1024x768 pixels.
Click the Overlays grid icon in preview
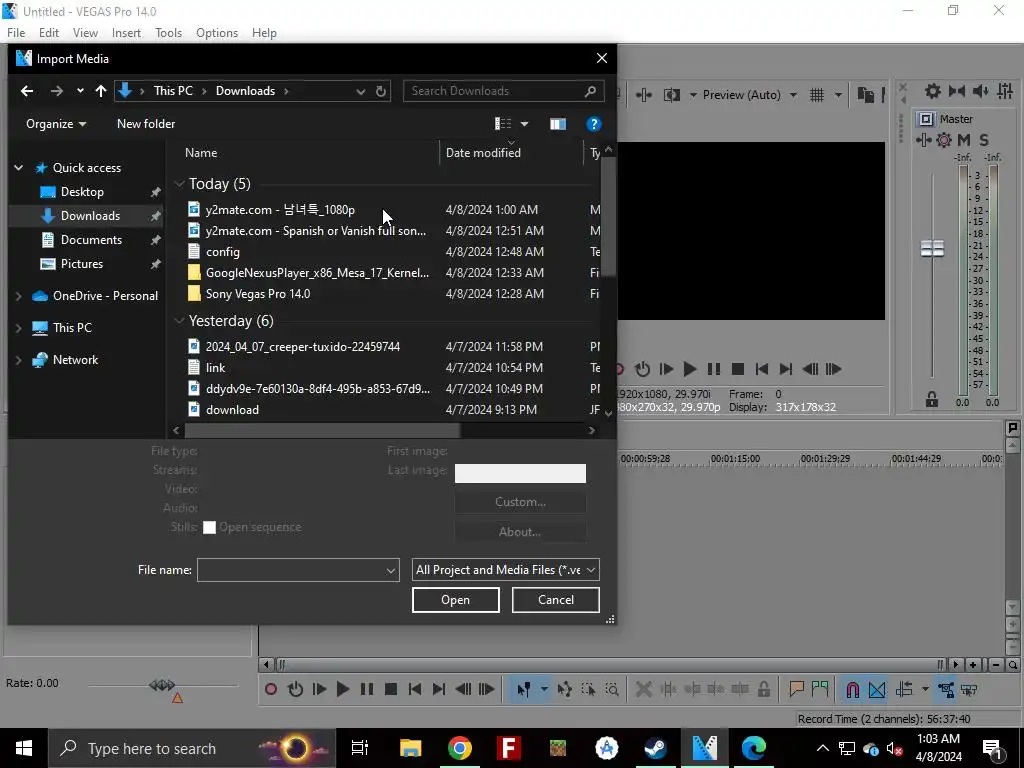pyautogui.click(x=817, y=95)
